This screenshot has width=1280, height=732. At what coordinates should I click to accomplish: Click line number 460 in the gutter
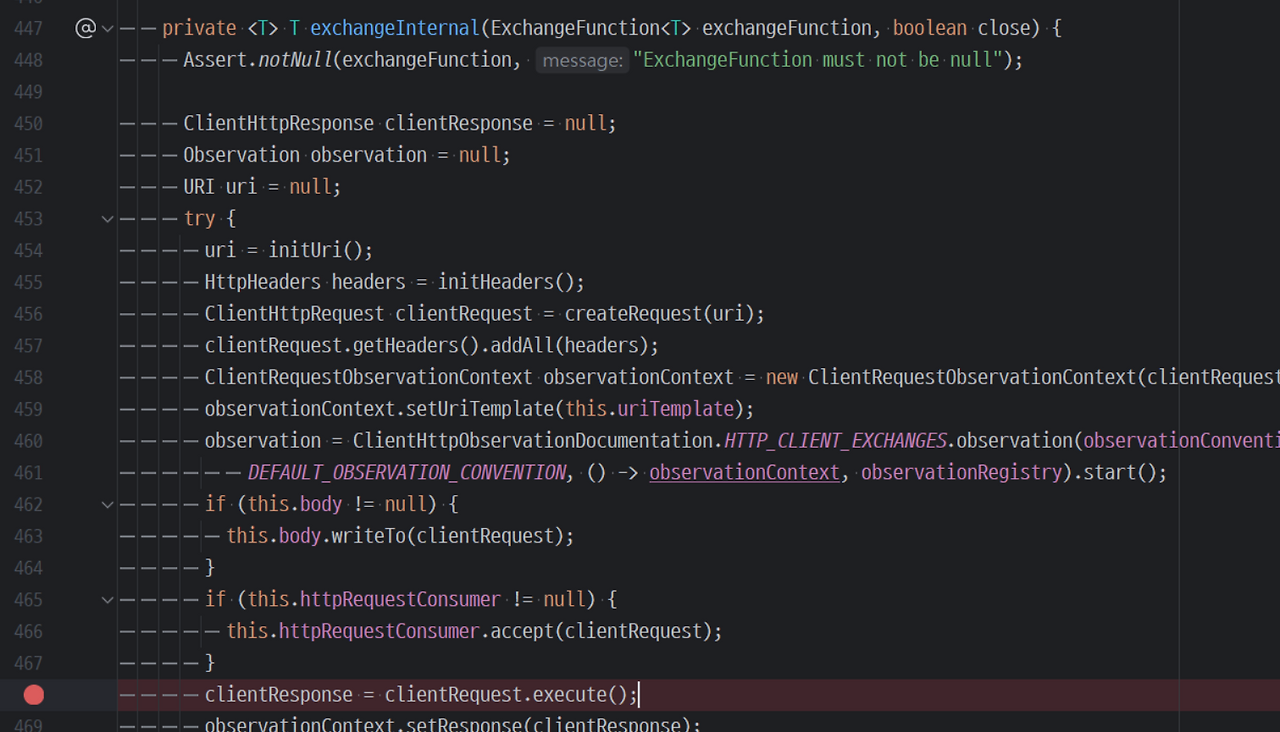point(28,441)
